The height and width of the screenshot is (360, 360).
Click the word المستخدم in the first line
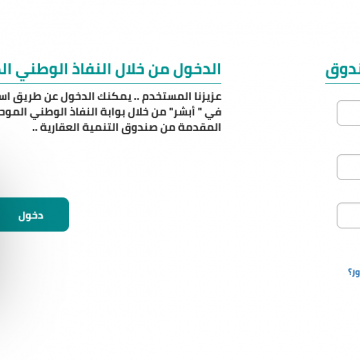click(161, 97)
